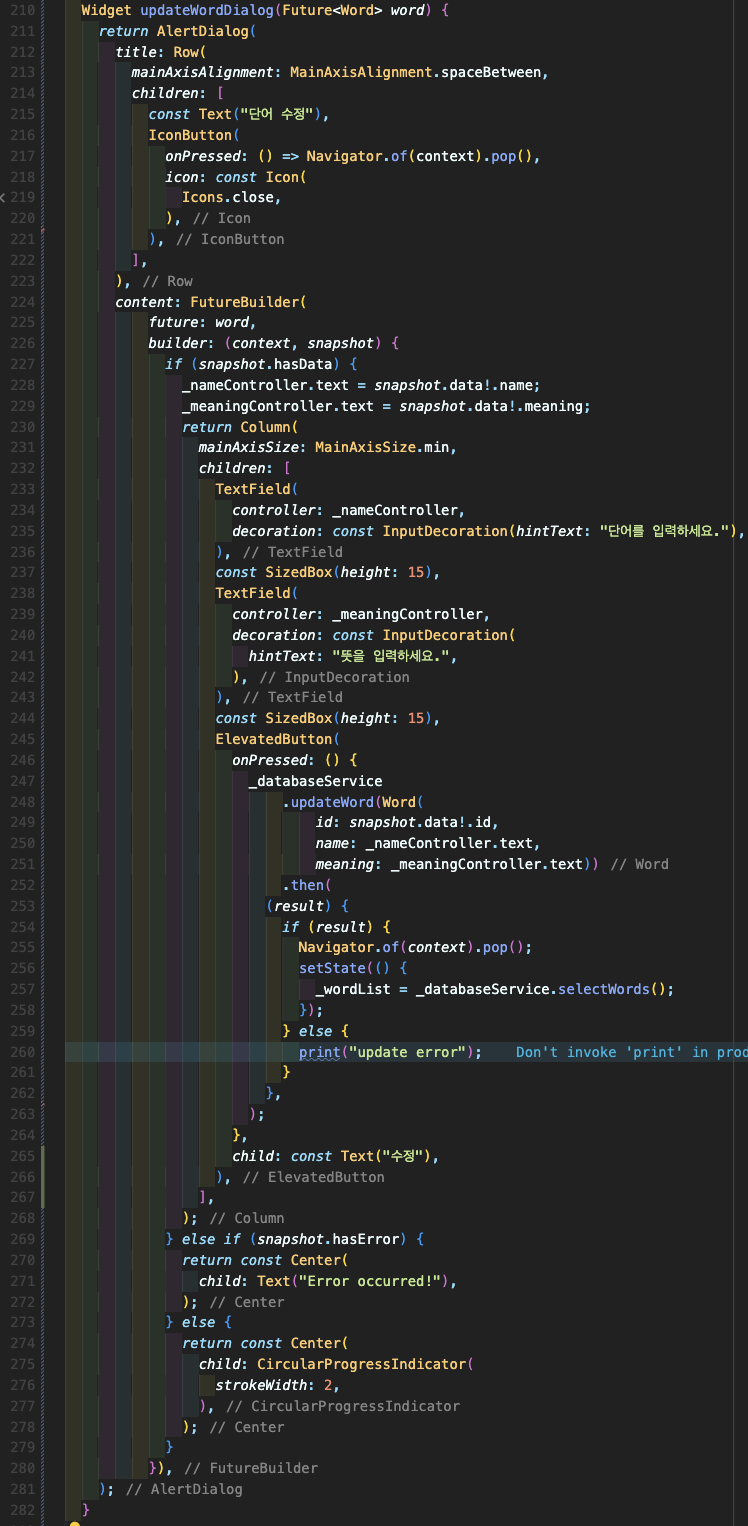The image size is (748, 1526).
Task: Click line number 245 in the gutter
Action: pos(24,739)
